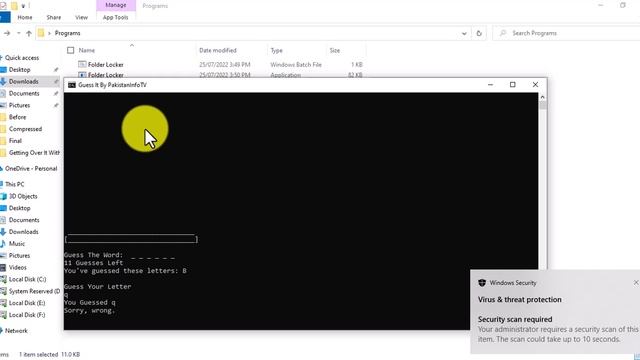Open Local Disk (E:)
640x360 pixels.
click(27, 303)
